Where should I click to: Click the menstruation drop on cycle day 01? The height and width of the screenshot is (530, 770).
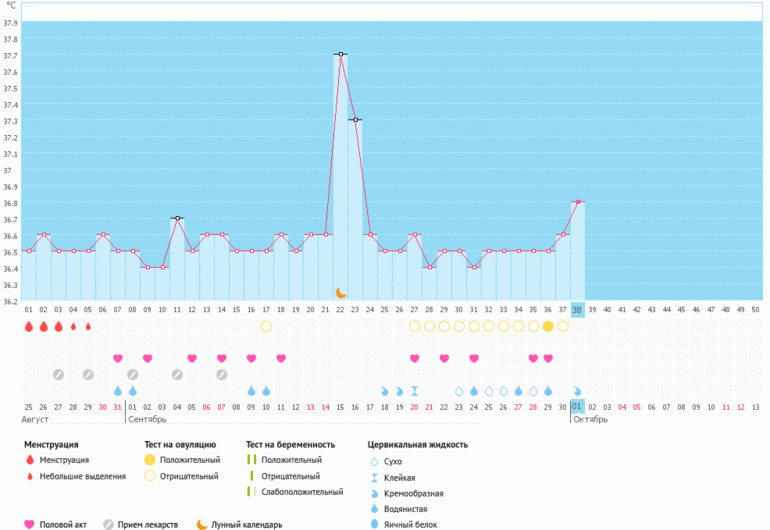pyautogui.click(x=29, y=326)
